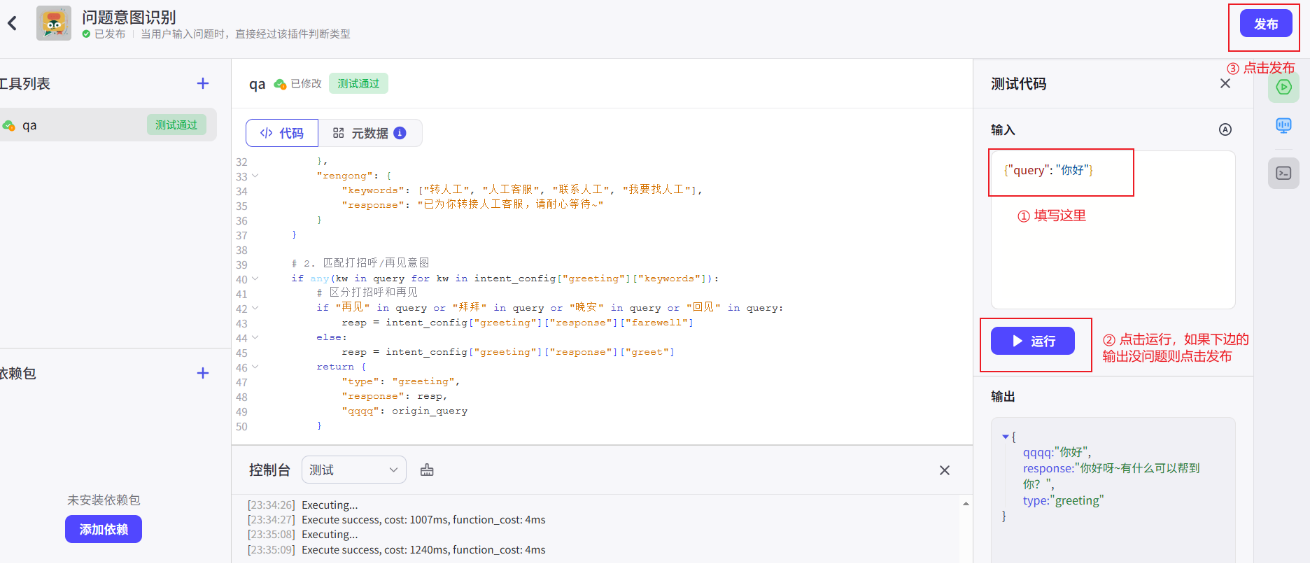Viewport: 1310px width, 563px height.
Task: Clear the console log with broom icon
Action: (x=427, y=470)
